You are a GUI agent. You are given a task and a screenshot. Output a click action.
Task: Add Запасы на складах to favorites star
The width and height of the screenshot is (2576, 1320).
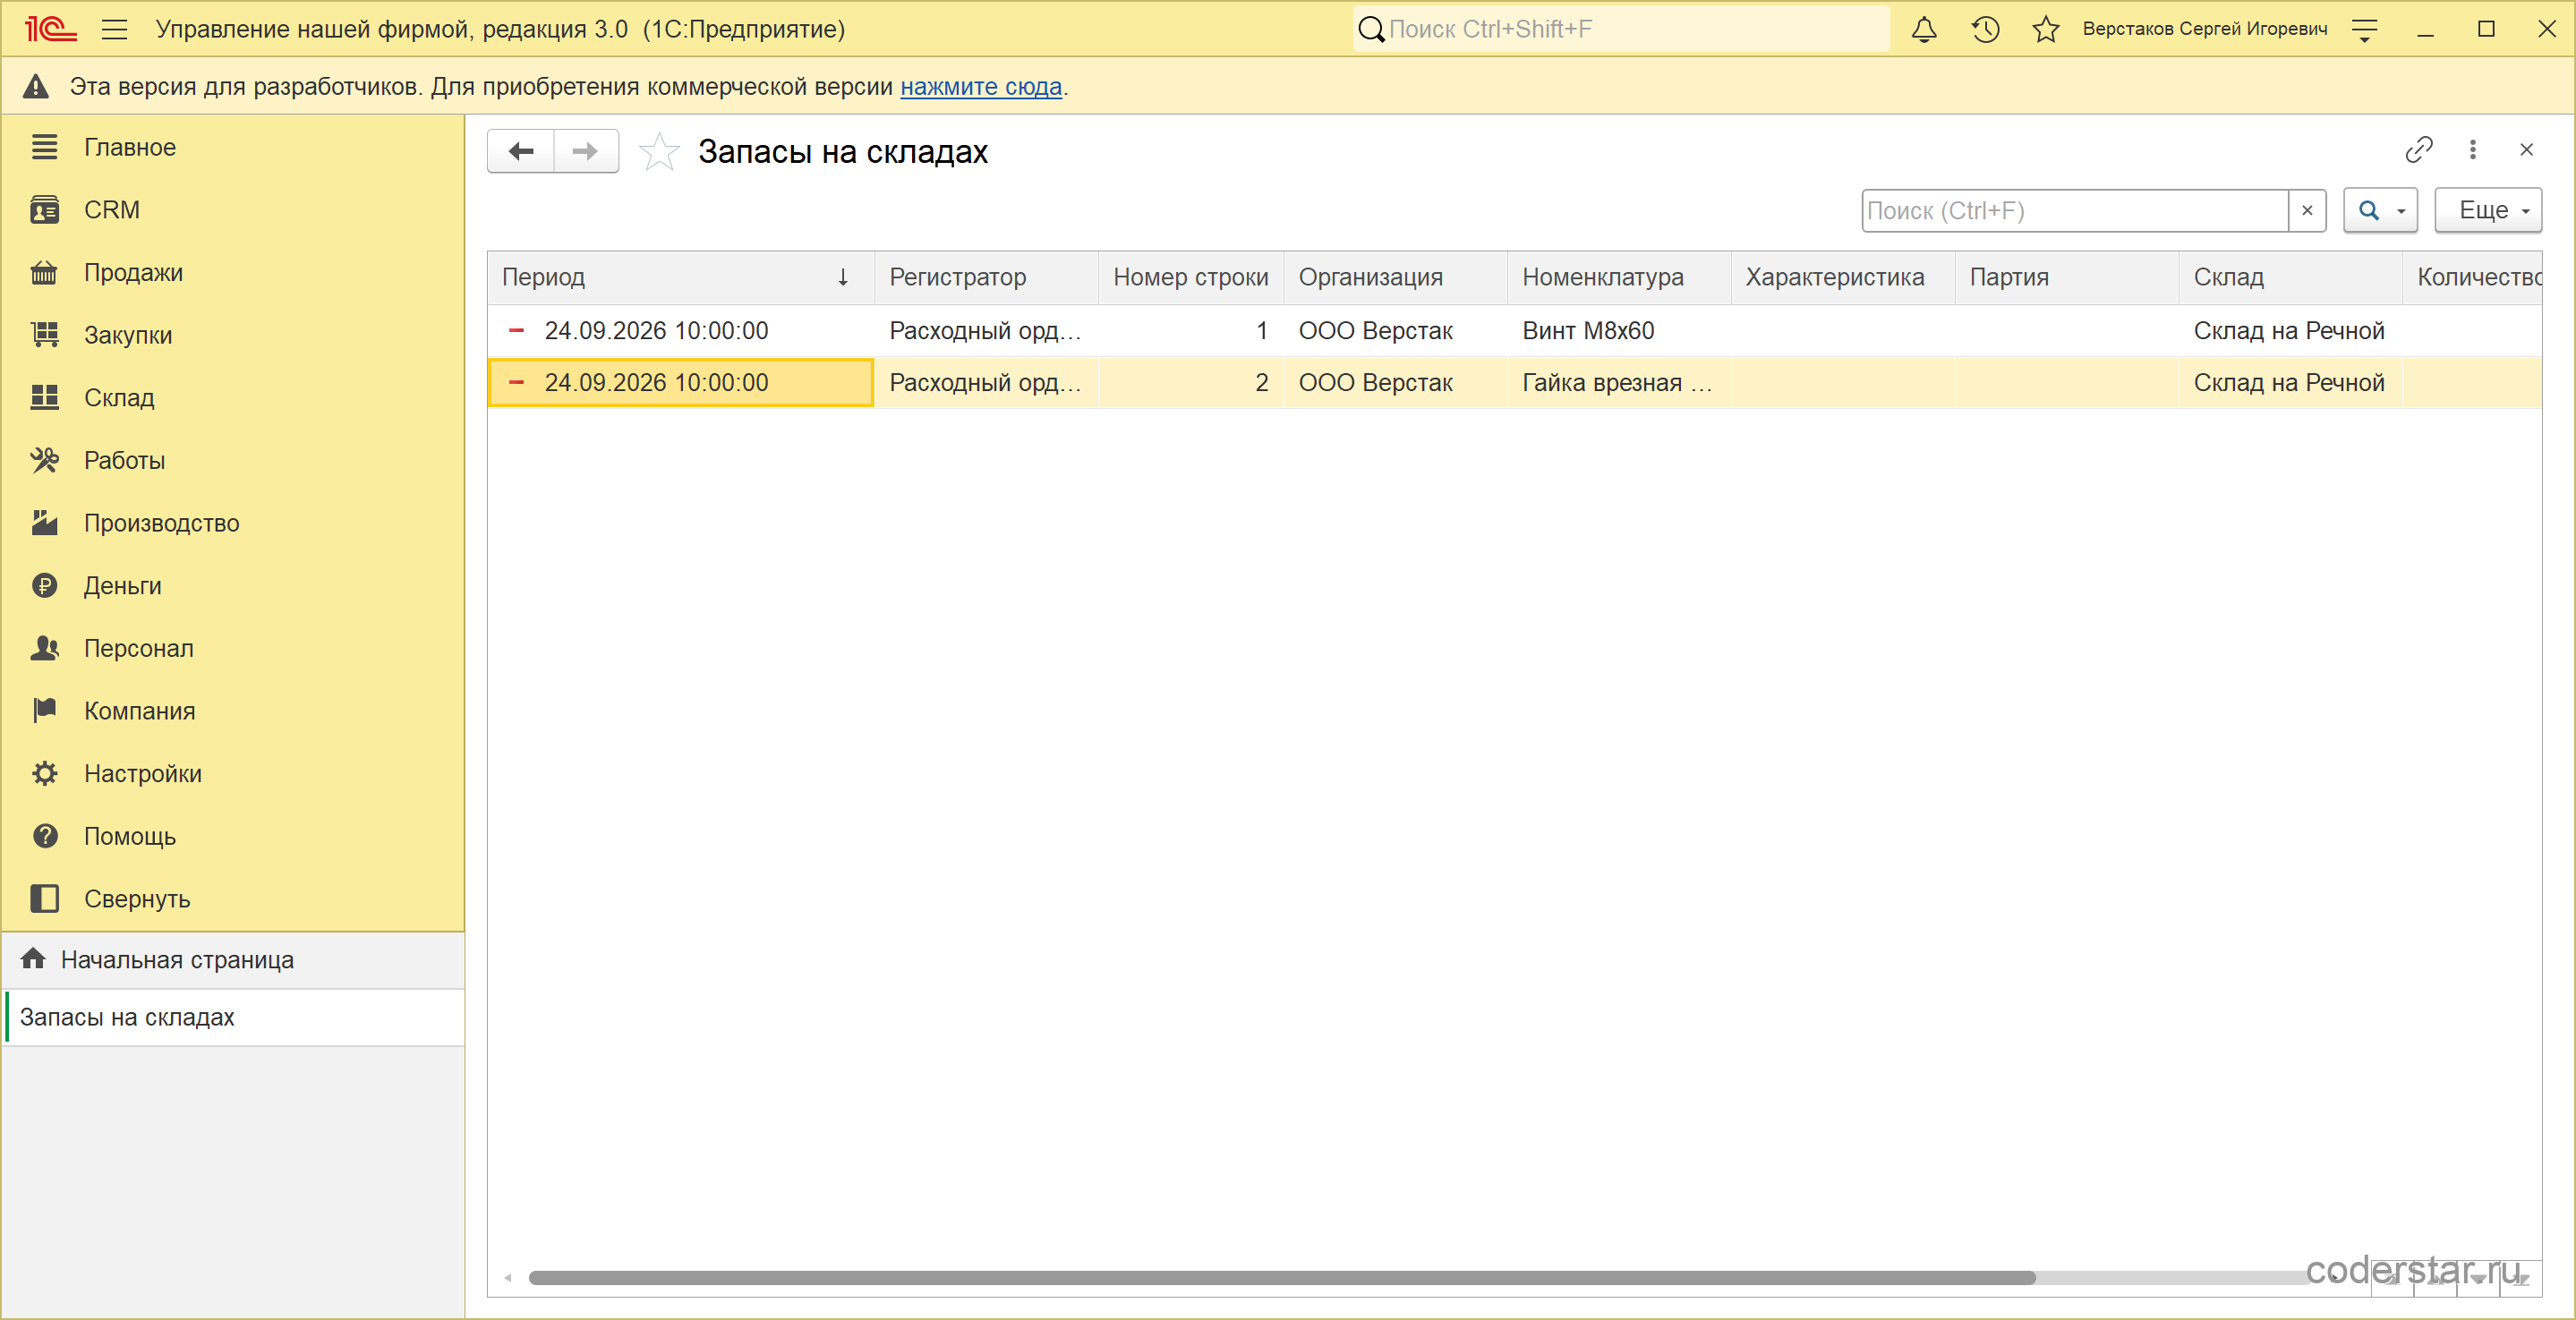(x=659, y=152)
